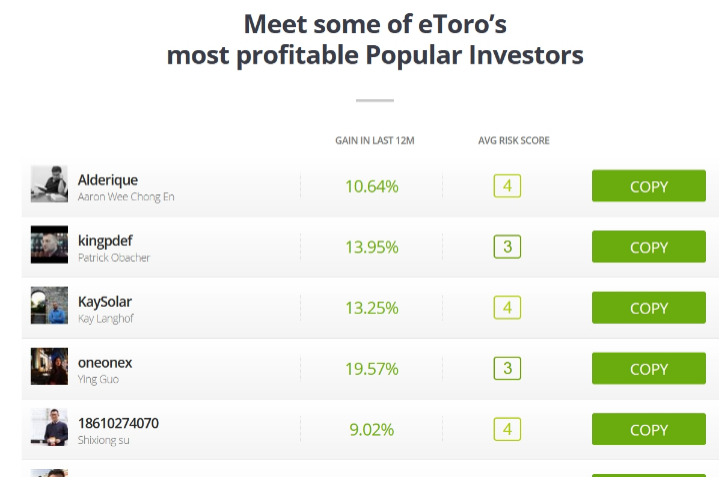
Task: Click kingpdef's risk score 3 badge
Action: [507, 247]
